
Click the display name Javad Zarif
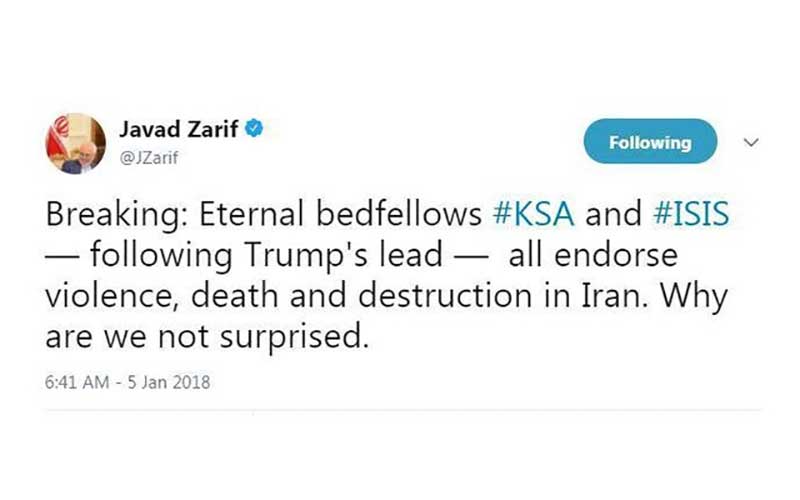pyautogui.click(x=182, y=130)
